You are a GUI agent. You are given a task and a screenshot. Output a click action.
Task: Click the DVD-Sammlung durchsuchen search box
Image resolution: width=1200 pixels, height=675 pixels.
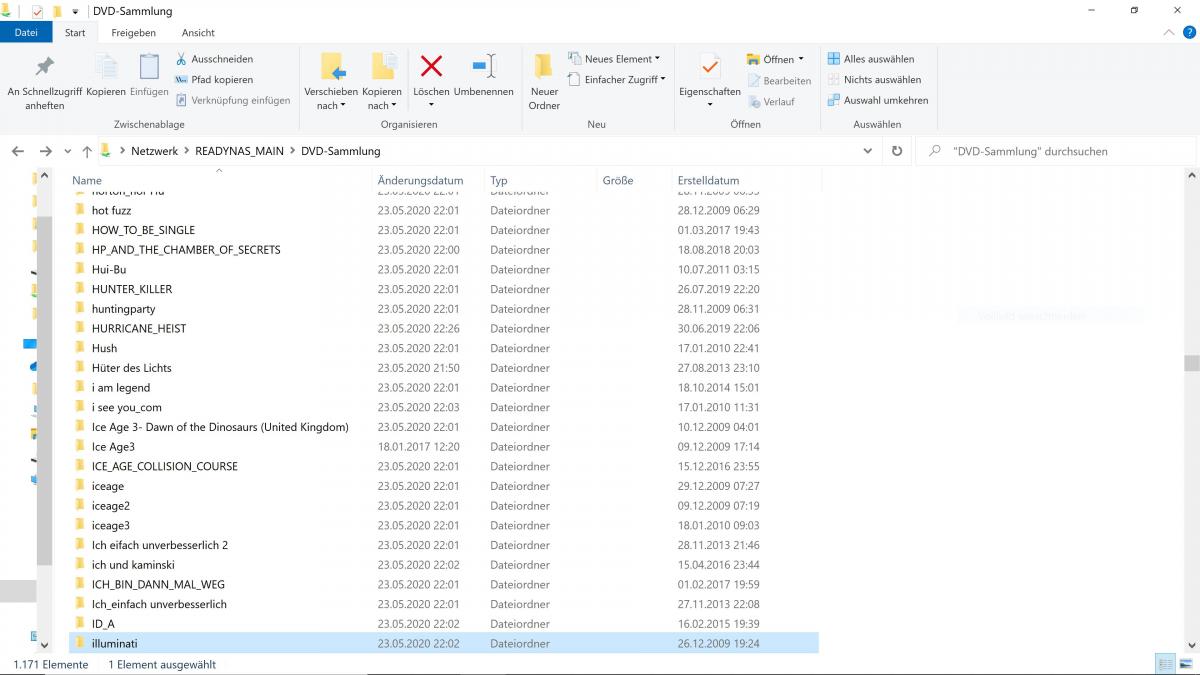1055,151
